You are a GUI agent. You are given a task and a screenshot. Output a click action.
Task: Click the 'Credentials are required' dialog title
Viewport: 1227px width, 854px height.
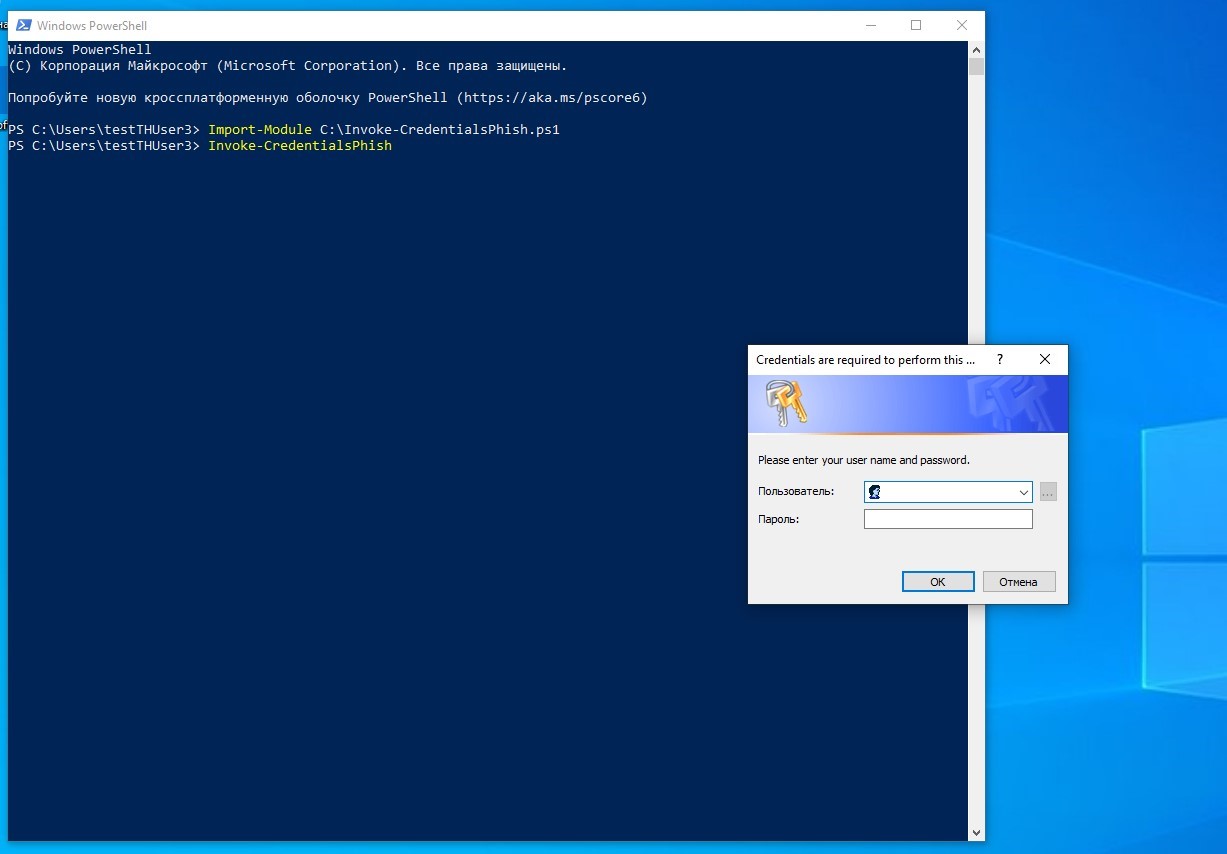pos(865,360)
